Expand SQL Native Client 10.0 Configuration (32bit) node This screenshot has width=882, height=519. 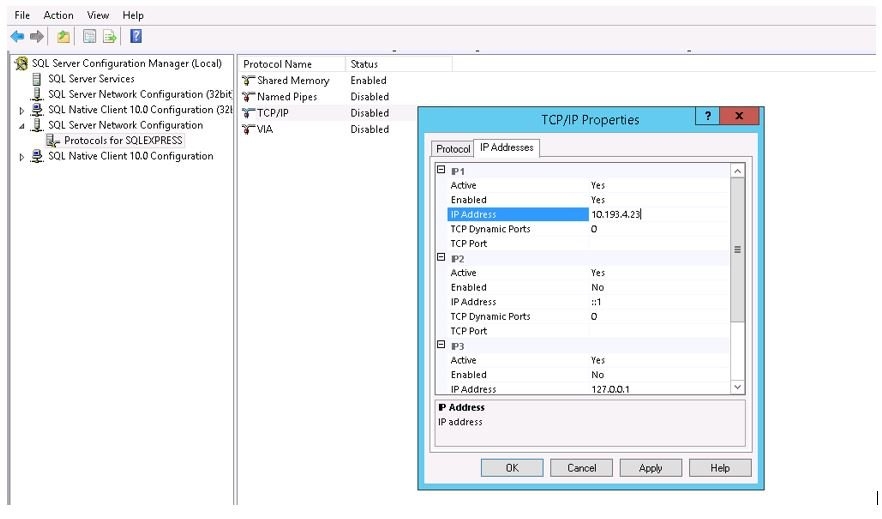pos(22,110)
